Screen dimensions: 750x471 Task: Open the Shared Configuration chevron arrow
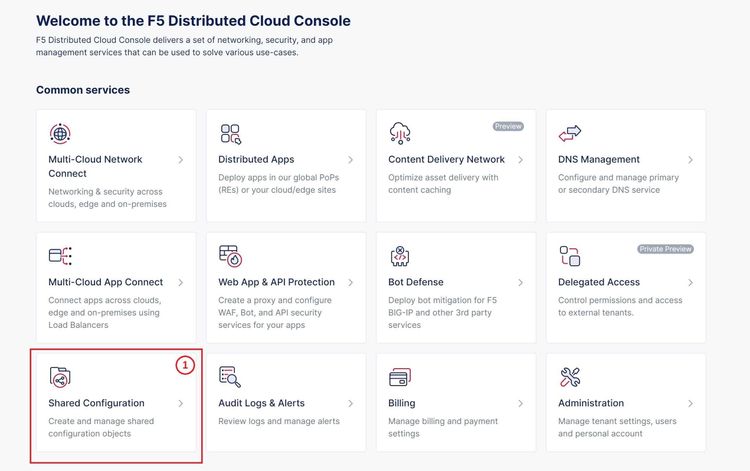(181, 404)
